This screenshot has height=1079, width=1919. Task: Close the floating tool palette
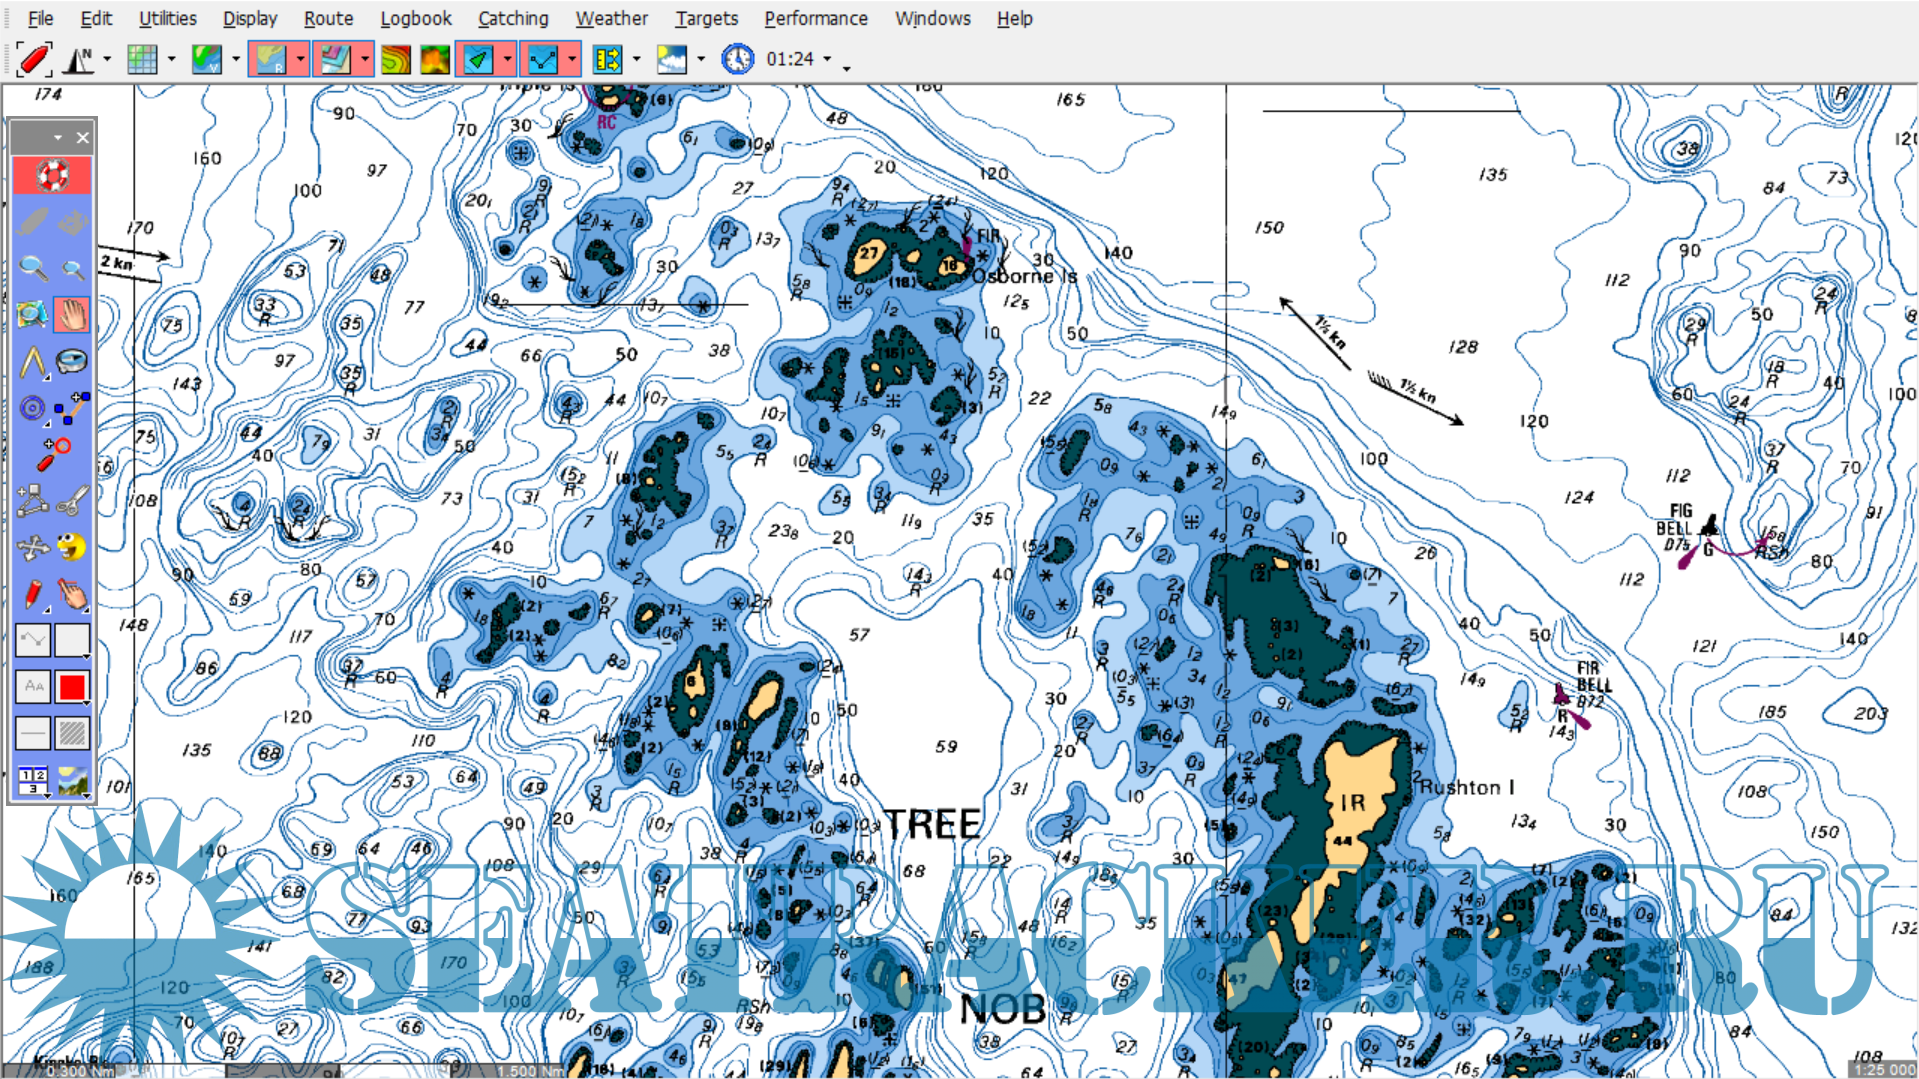83,138
